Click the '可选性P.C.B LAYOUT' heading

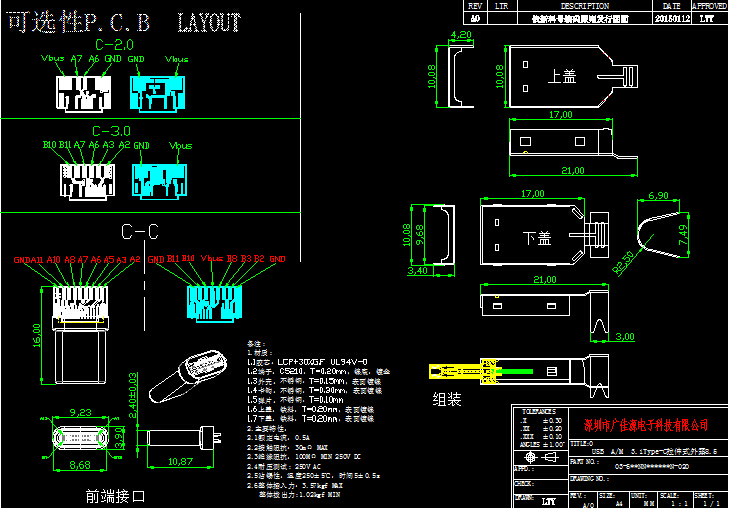point(124,22)
